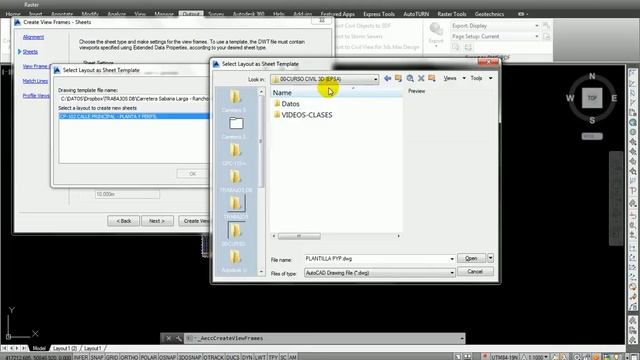Open the Tools menu dropdown
The width and height of the screenshot is (640, 360).
point(481,78)
